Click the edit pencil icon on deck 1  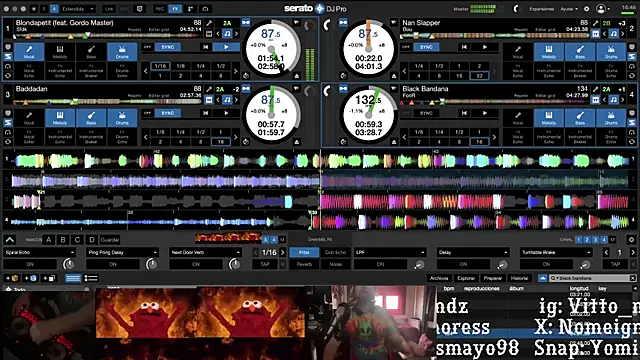pos(209,23)
